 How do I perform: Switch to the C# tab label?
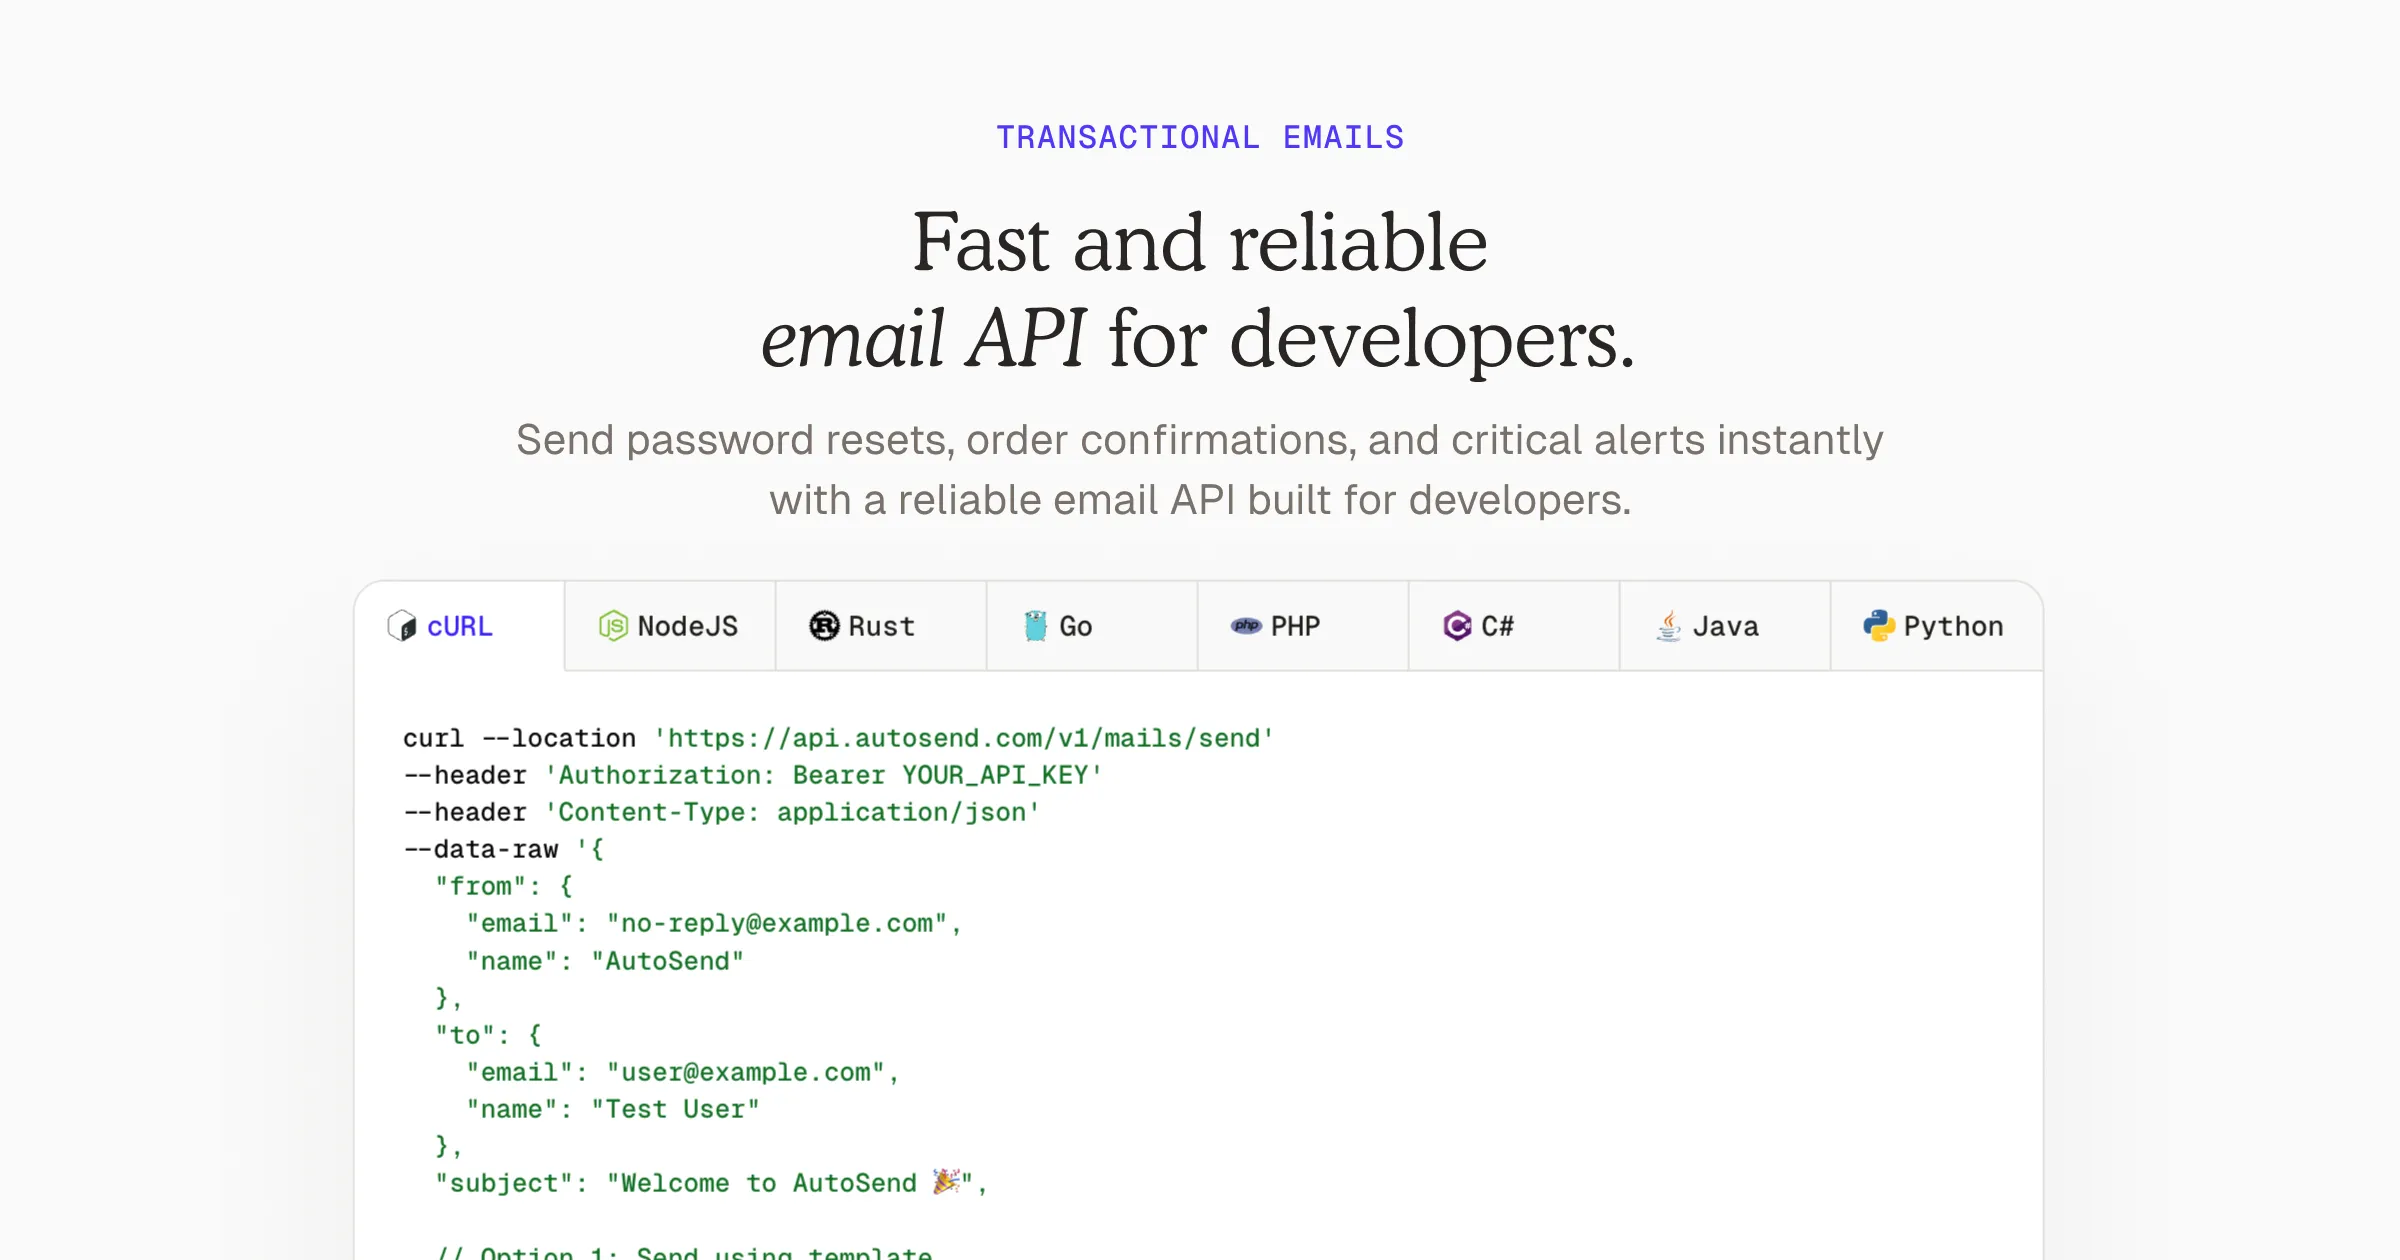pyautogui.click(x=1497, y=626)
